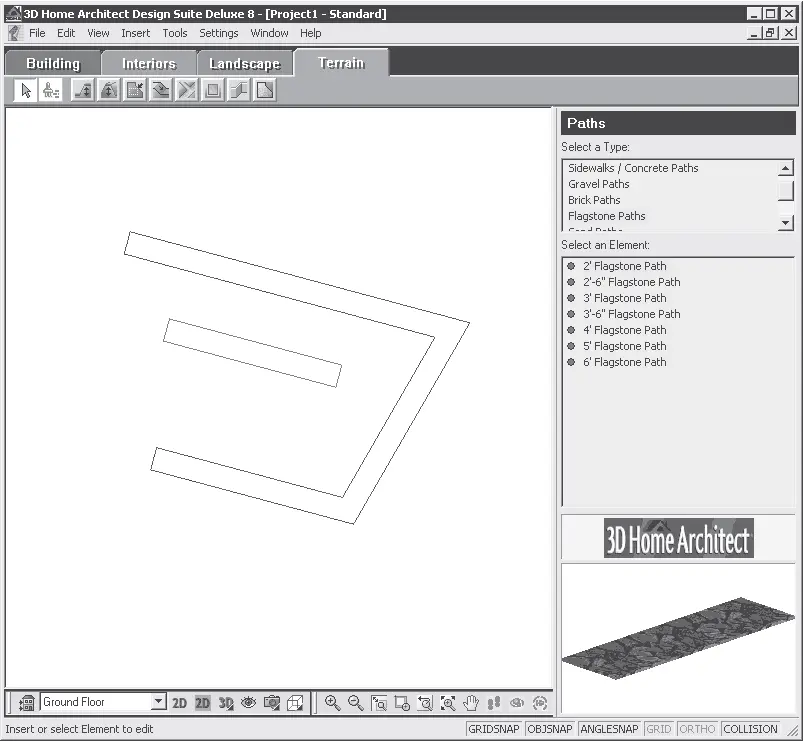Toggle OBJSNAP in the status bar
The image size is (803, 741).
pyautogui.click(x=550, y=729)
